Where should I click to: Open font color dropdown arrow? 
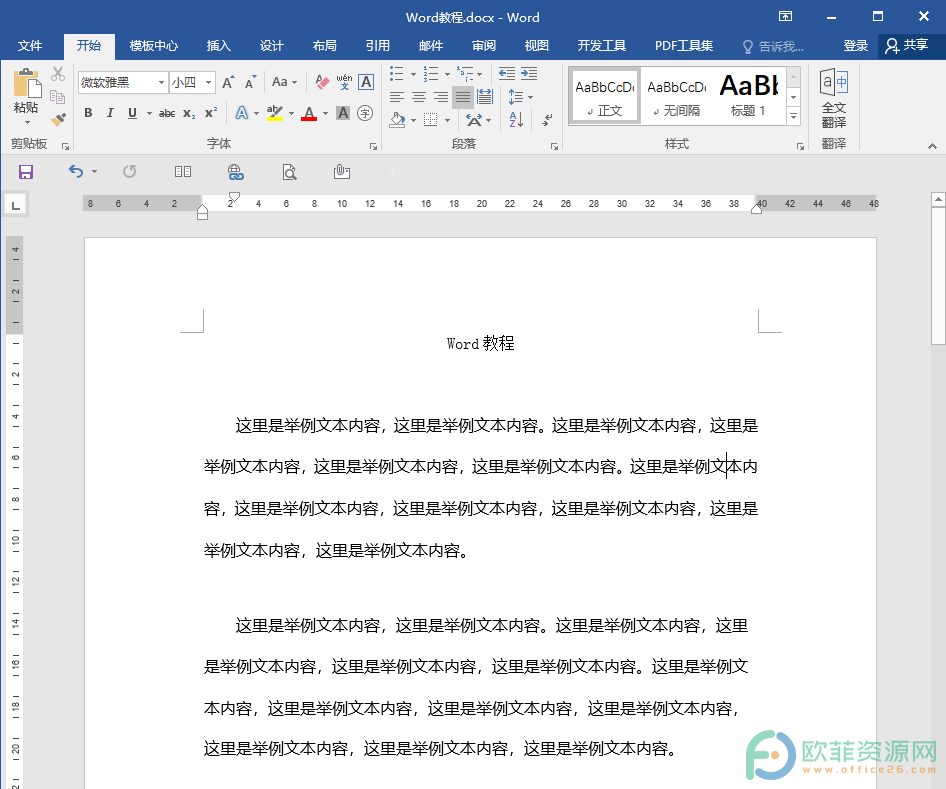[325, 113]
